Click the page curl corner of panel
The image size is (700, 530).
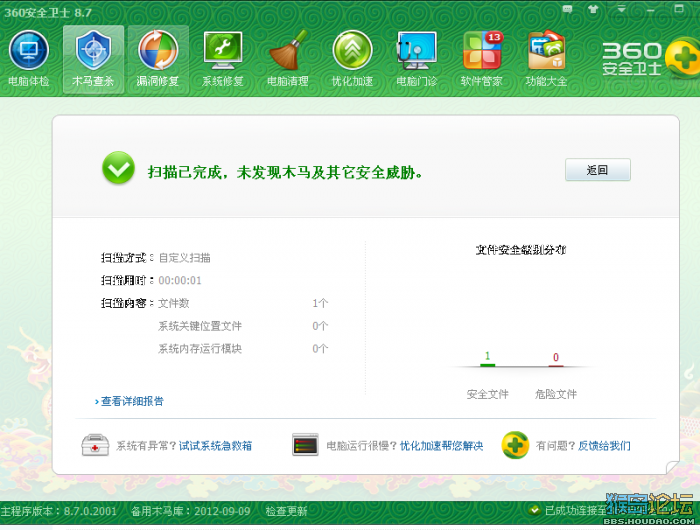click(672, 467)
